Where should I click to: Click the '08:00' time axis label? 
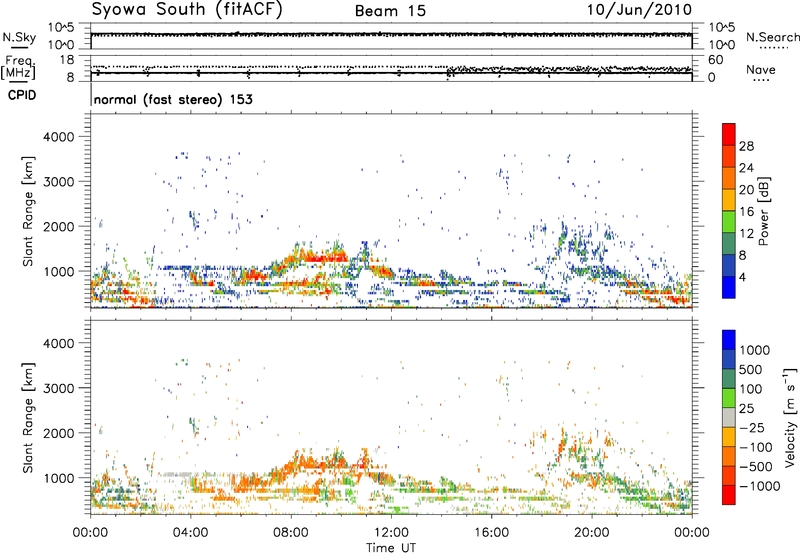(x=291, y=533)
